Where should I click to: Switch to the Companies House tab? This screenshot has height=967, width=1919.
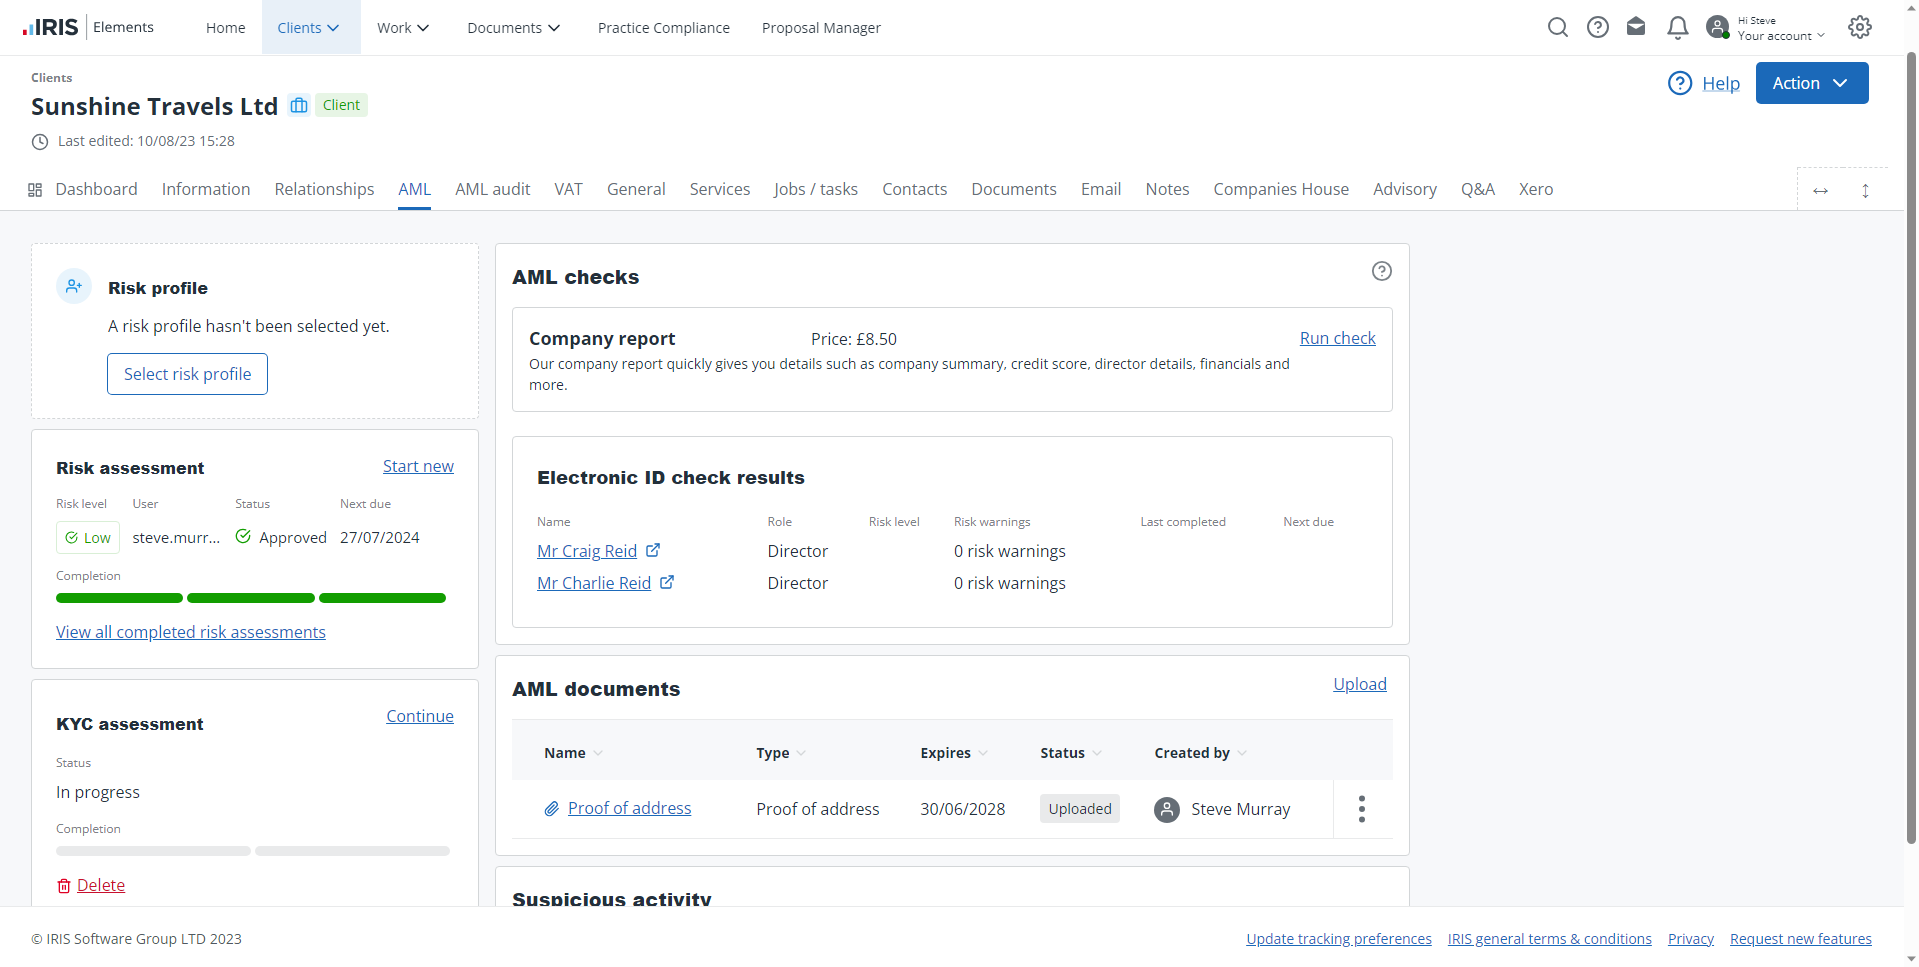point(1280,190)
